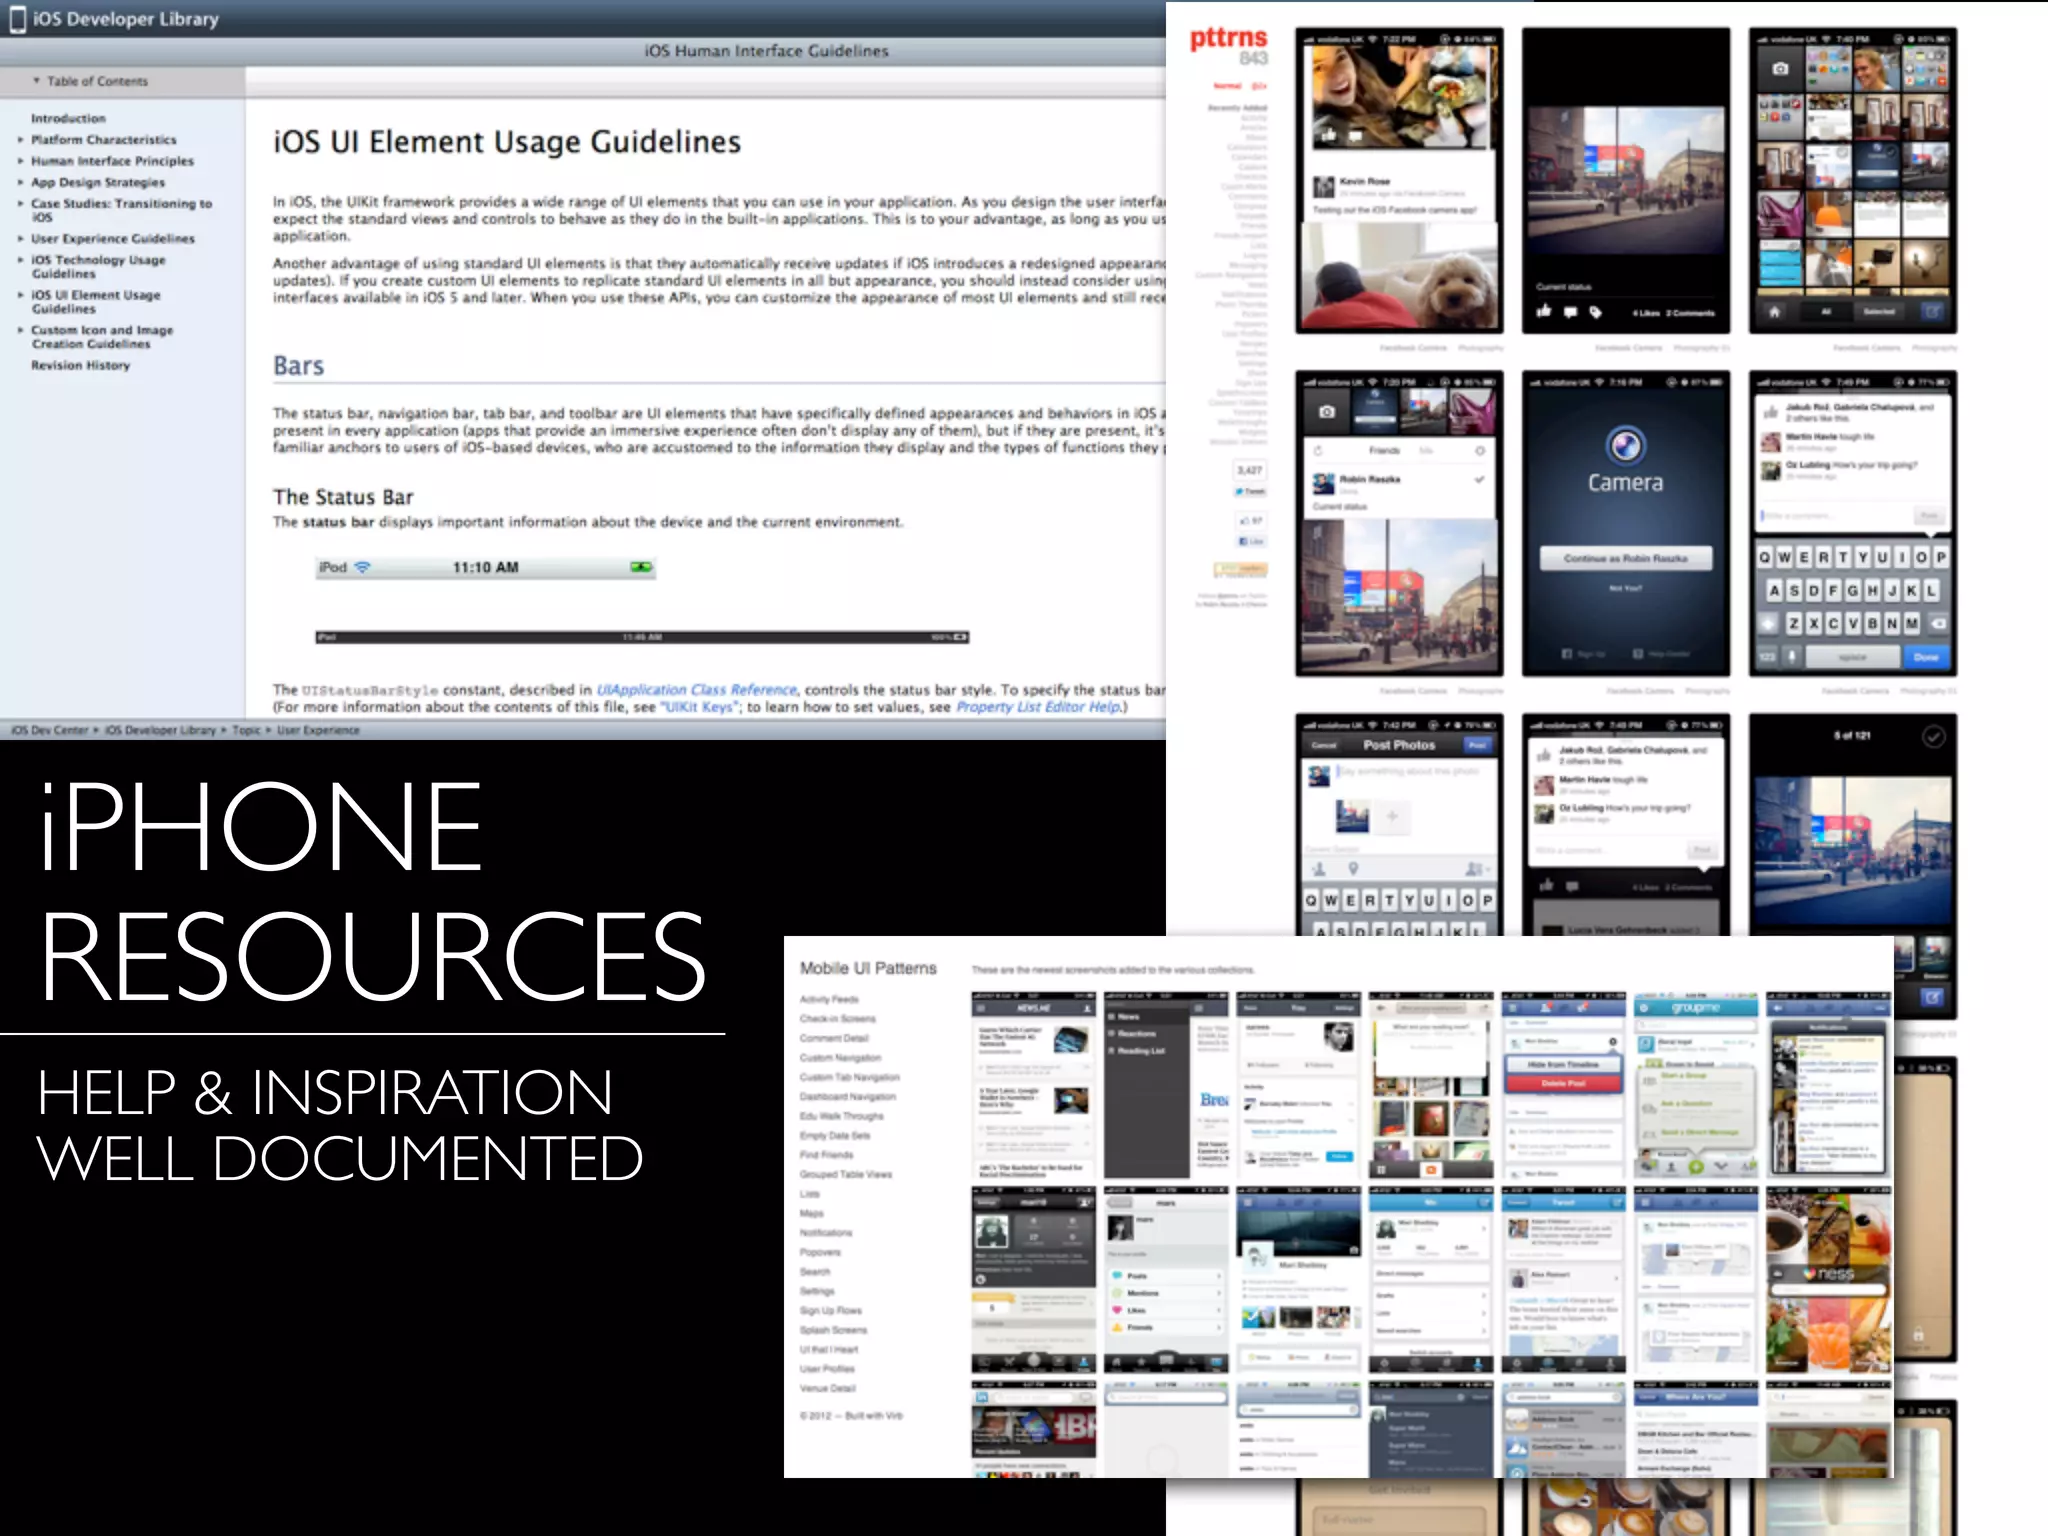Open Revision History in table of contents
Image resolution: width=2048 pixels, height=1536 pixels.
click(80, 366)
